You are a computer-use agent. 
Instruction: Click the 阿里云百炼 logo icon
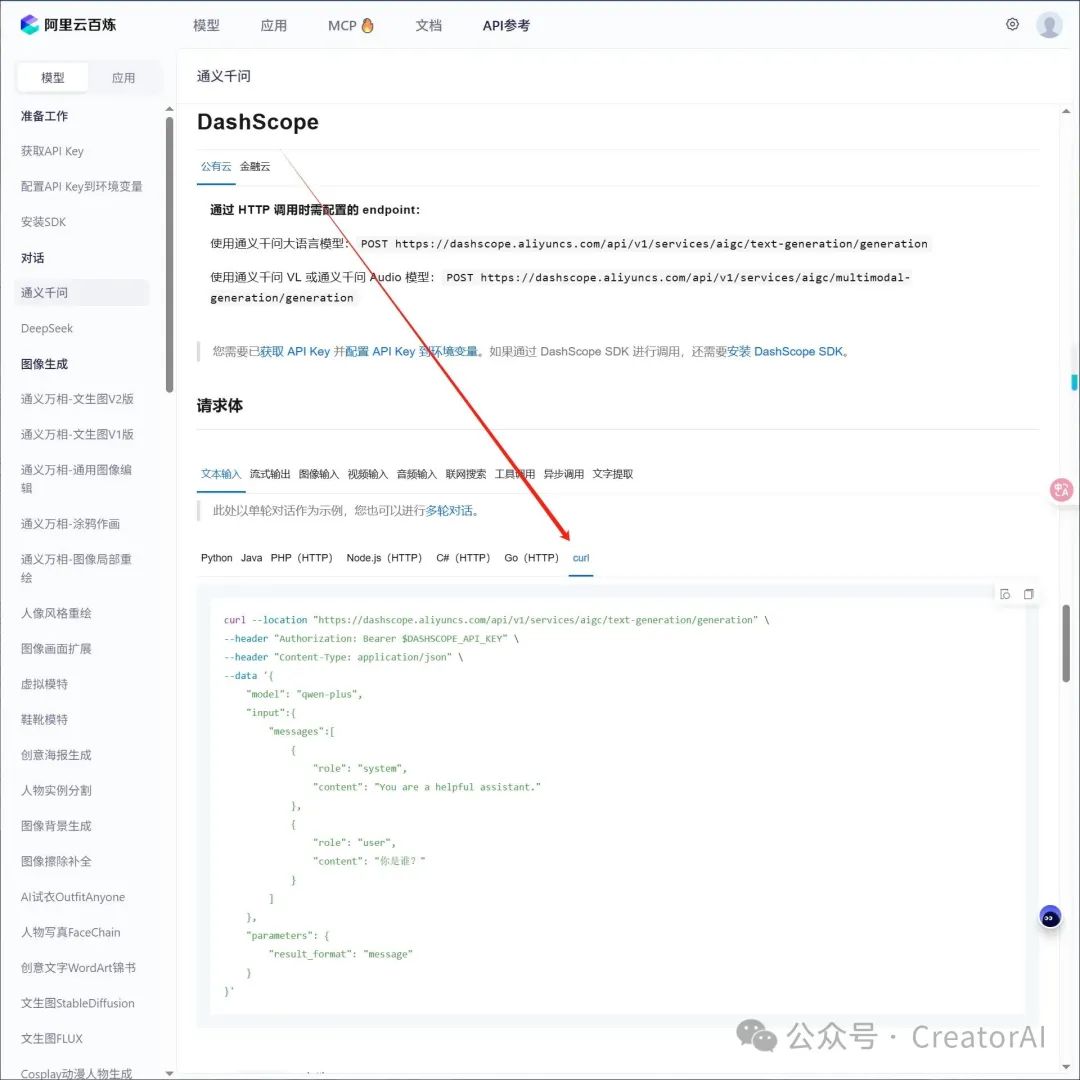click(x=29, y=25)
